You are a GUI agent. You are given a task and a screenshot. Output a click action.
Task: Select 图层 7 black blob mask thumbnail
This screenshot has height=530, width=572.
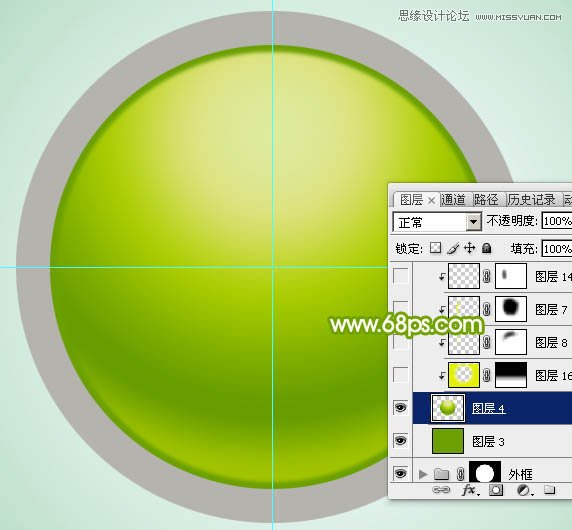pos(511,309)
